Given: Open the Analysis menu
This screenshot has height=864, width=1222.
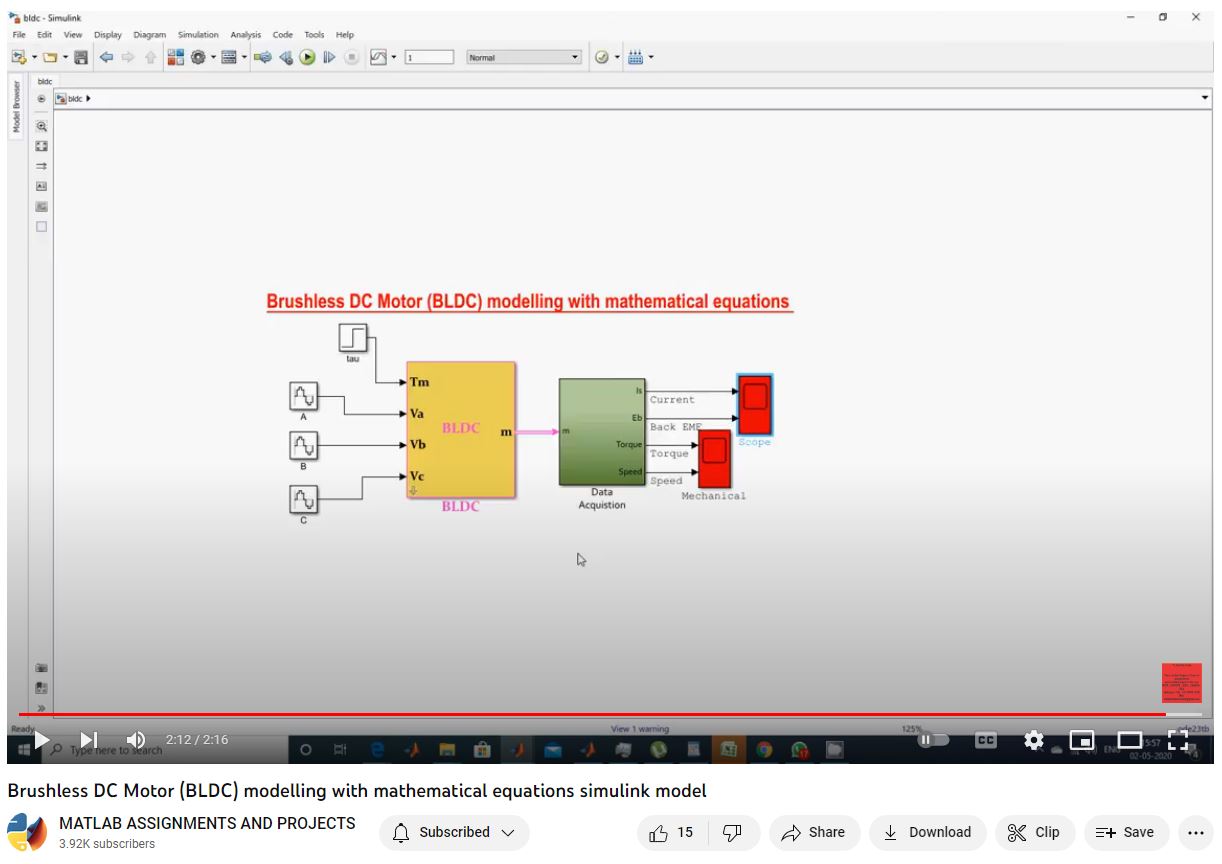Looking at the screenshot, I should (245, 35).
